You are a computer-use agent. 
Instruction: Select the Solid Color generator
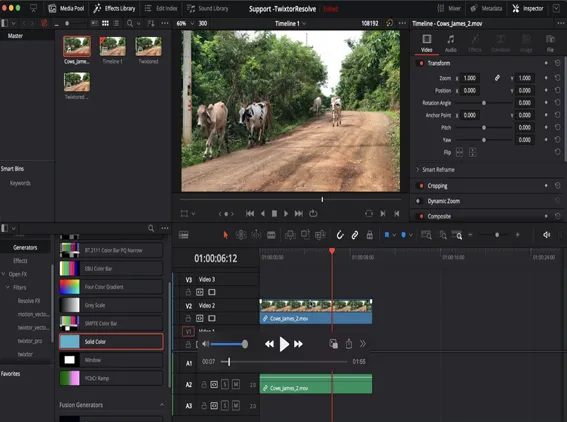(x=111, y=342)
